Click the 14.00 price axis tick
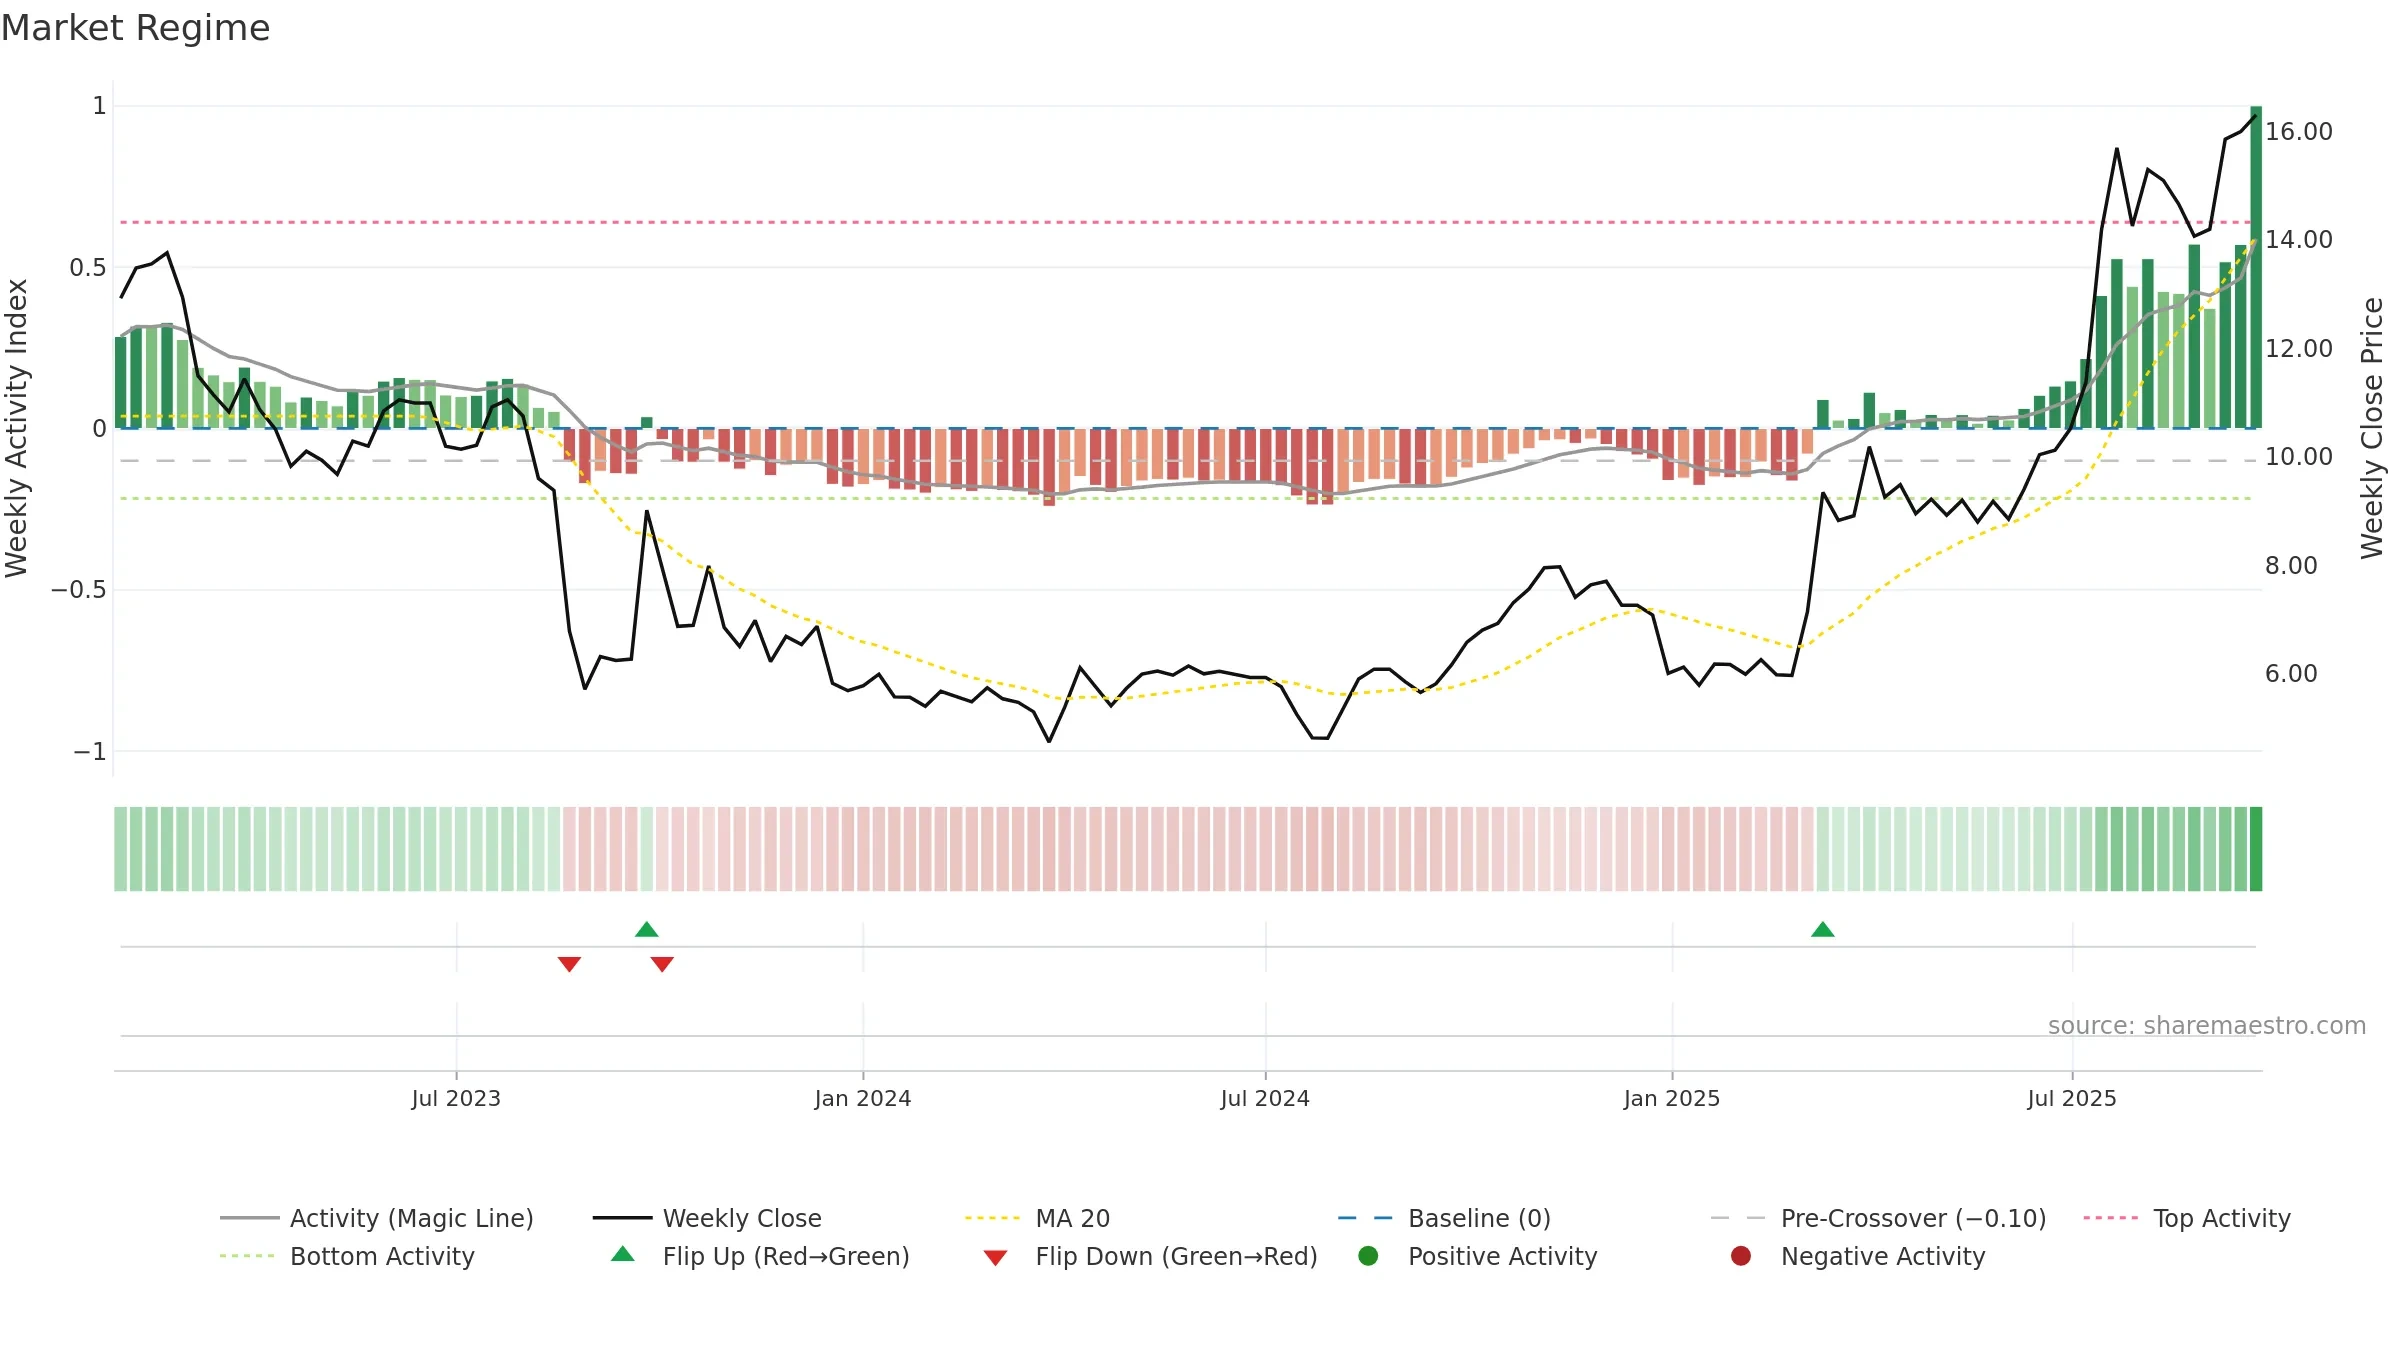Image resolution: width=2400 pixels, height=1350 pixels. pos(2299,239)
